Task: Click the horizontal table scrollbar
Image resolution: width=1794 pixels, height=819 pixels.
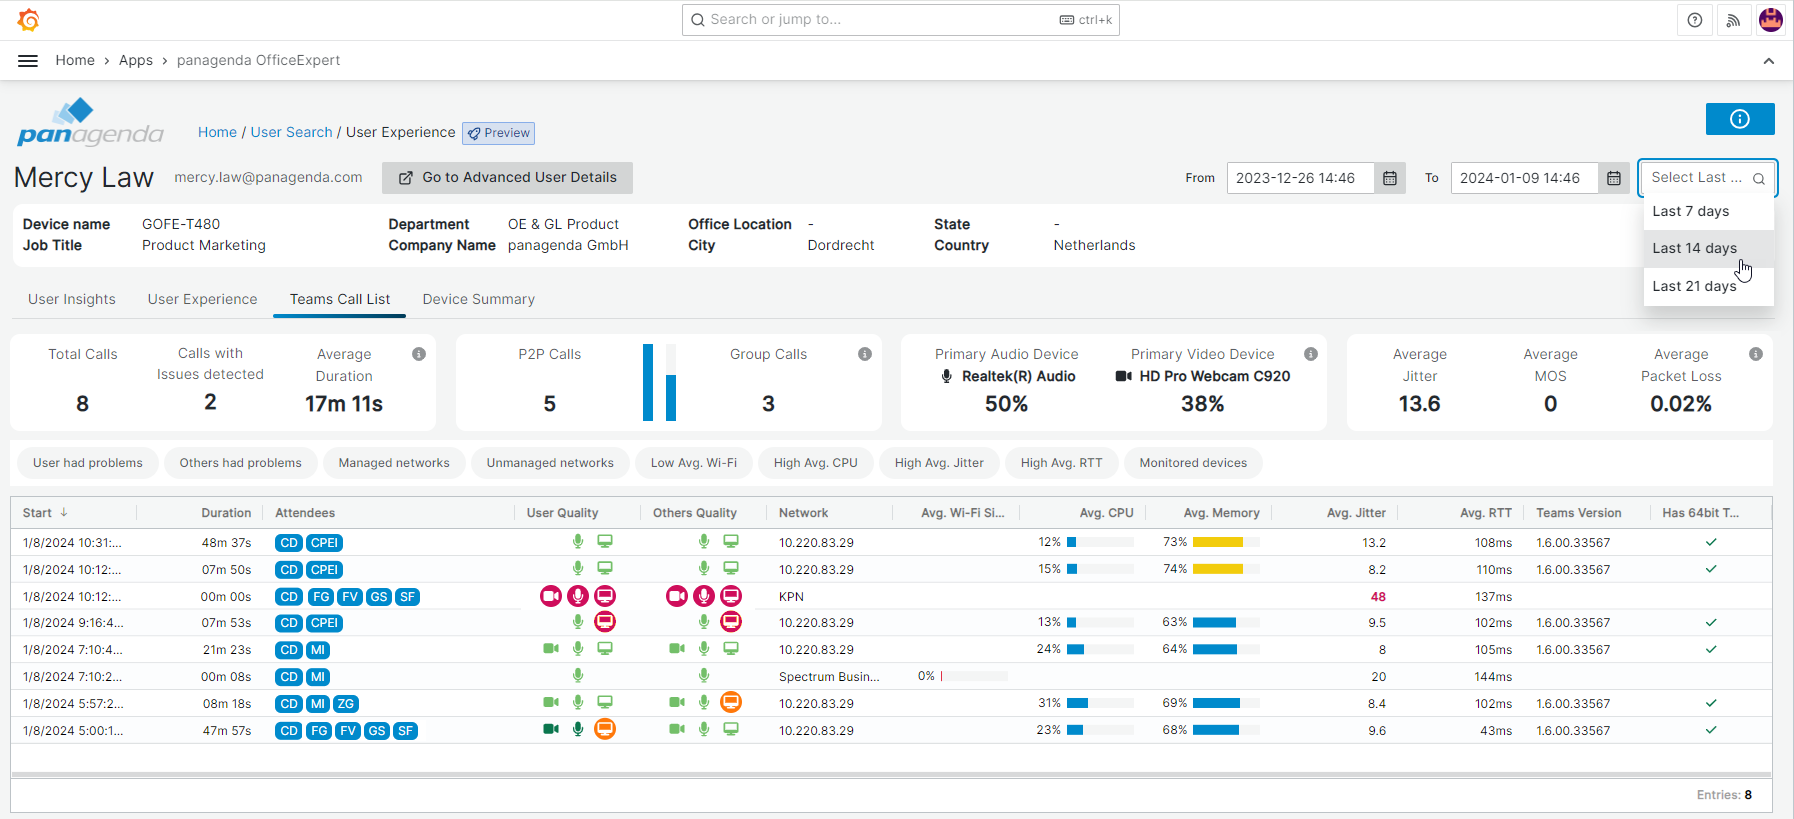Action: 891,775
